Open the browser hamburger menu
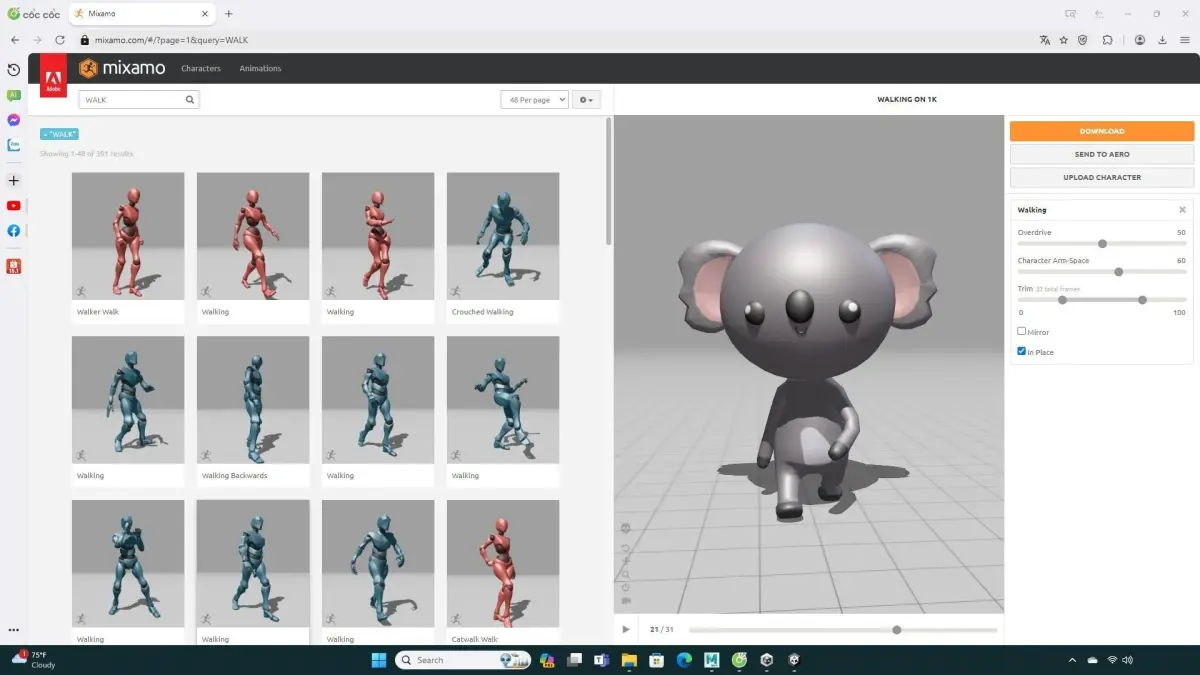Image resolution: width=1200 pixels, height=675 pixels. (x=1185, y=40)
